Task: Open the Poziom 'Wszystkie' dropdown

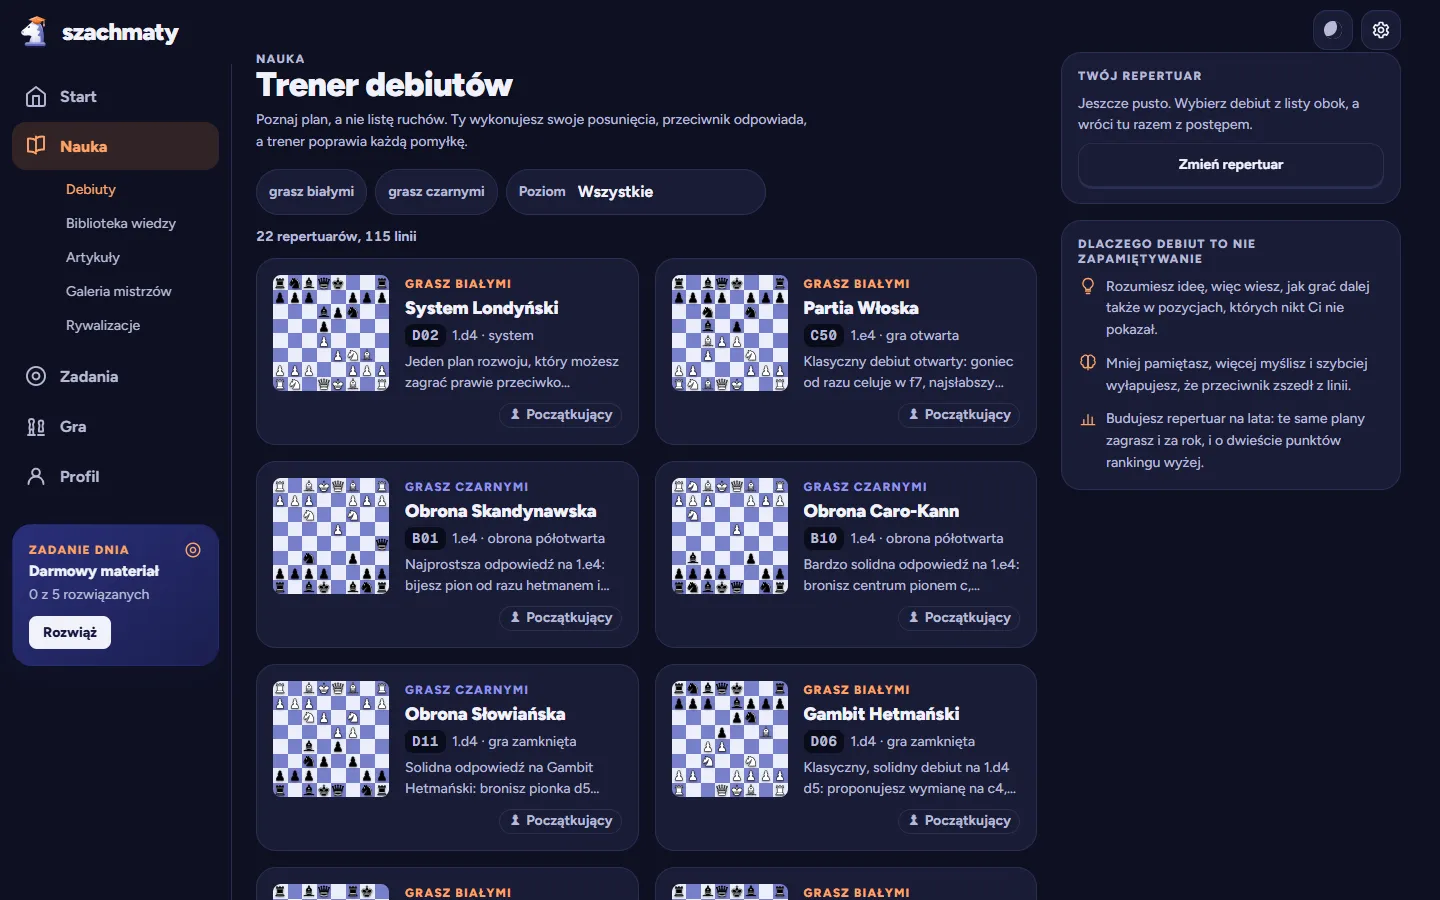Action: click(x=636, y=192)
